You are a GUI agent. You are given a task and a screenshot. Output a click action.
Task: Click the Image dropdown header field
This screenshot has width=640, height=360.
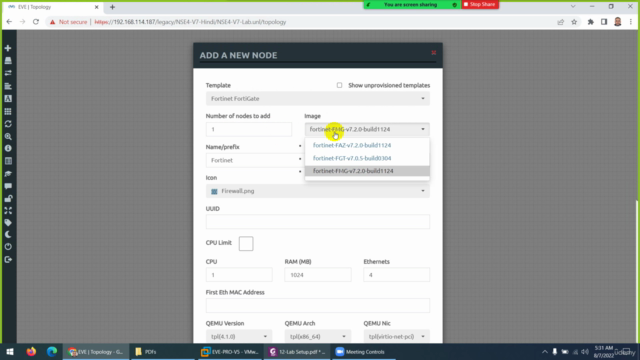coord(367,129)
